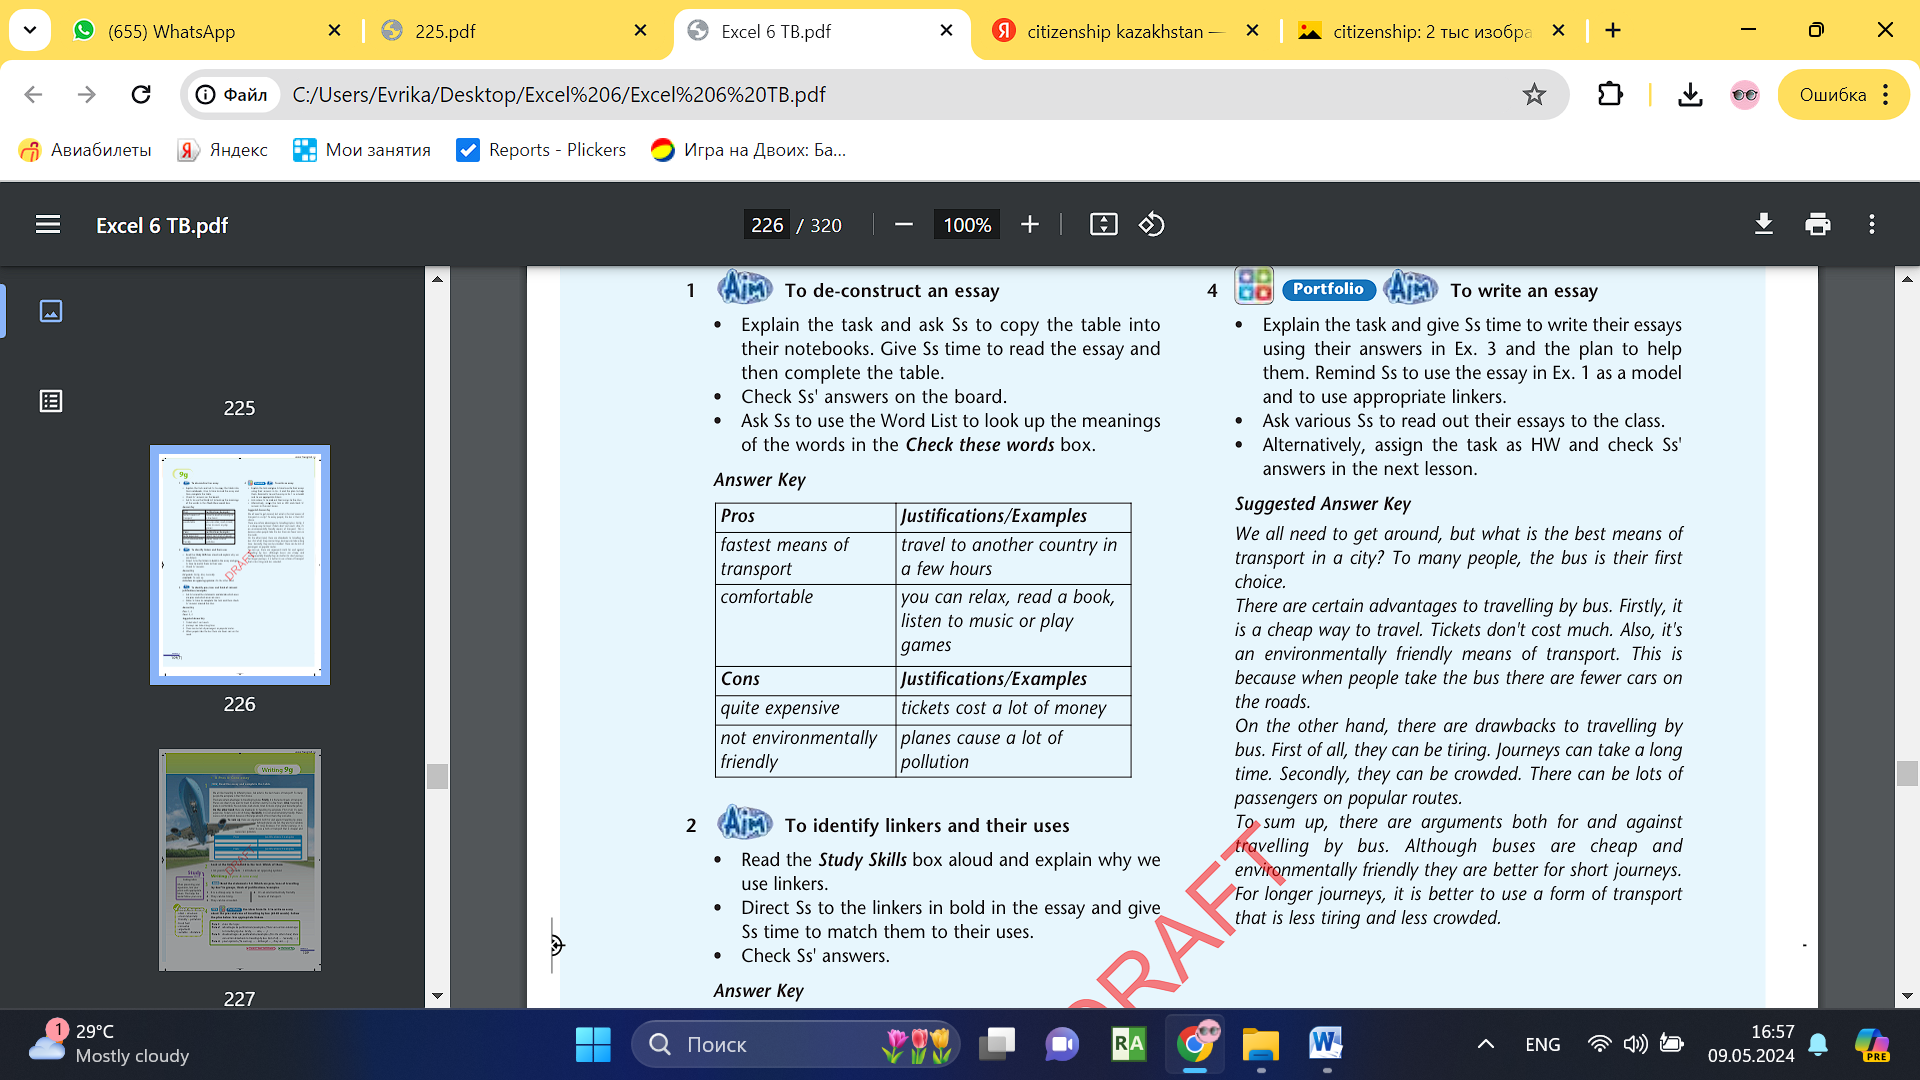1920x1080 pixels.
Task: Open PDF viewer more actions menu
Action: (x=1871, y=225)
